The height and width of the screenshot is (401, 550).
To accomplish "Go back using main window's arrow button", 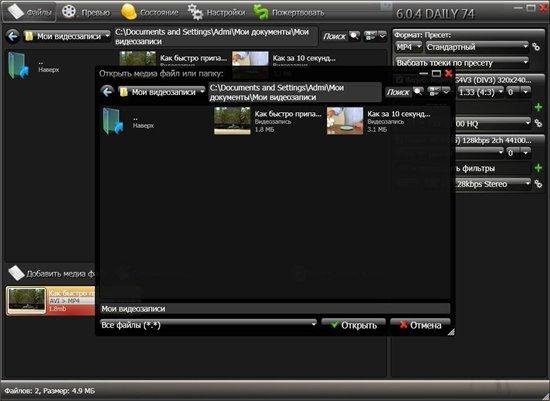I will pos(13,36).
